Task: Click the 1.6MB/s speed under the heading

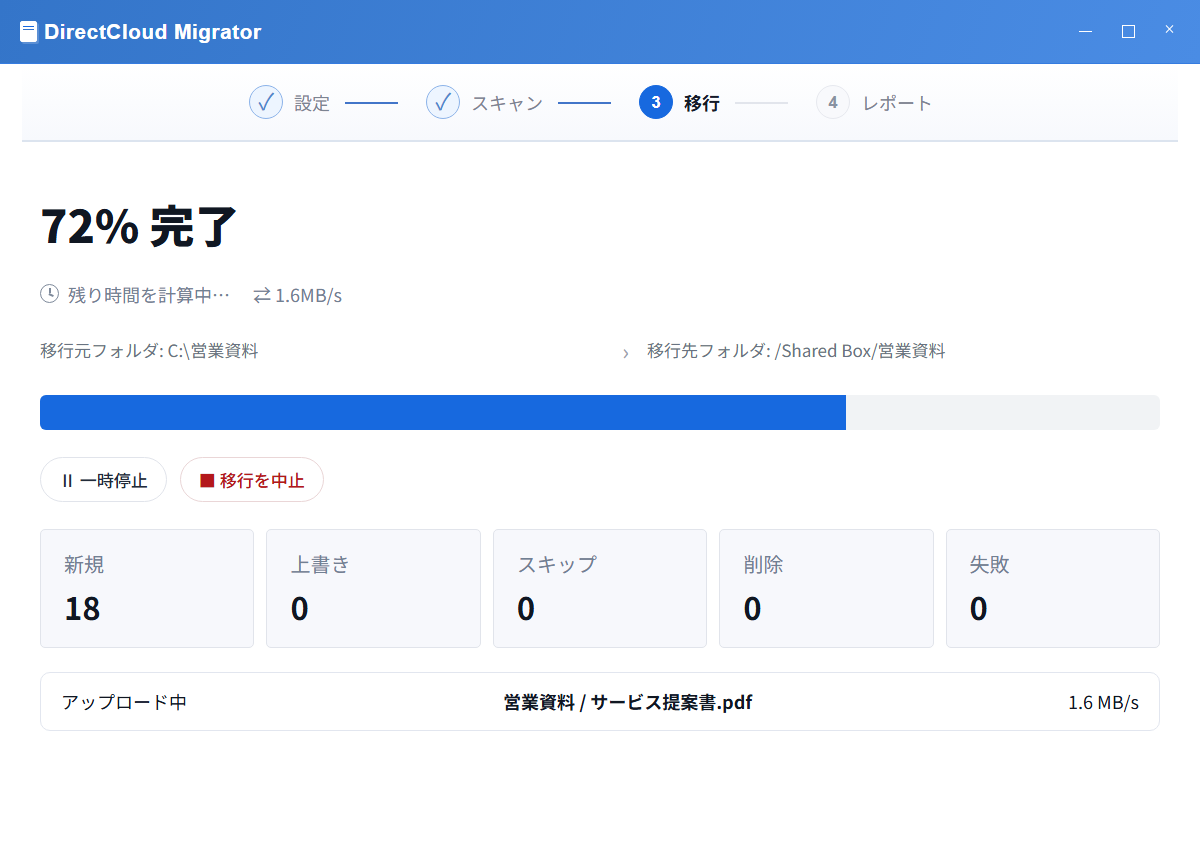Action: coord(309,295)
